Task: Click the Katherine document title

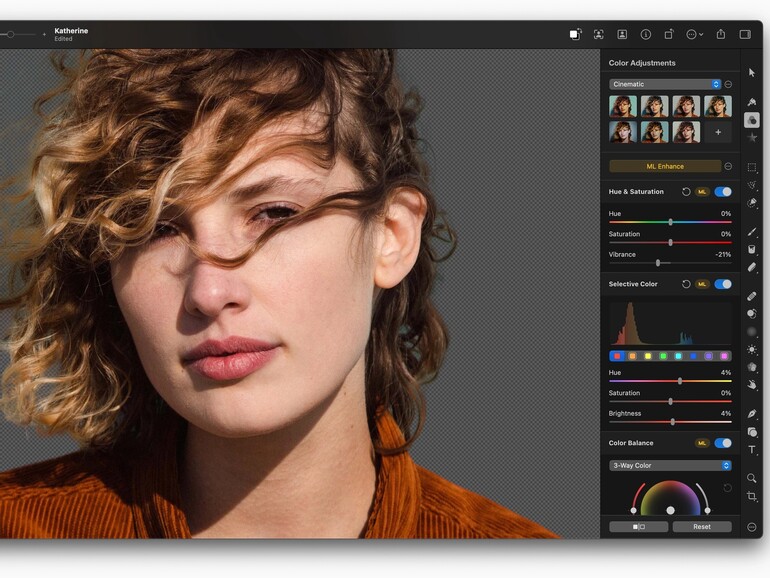Action: (71, 30)
